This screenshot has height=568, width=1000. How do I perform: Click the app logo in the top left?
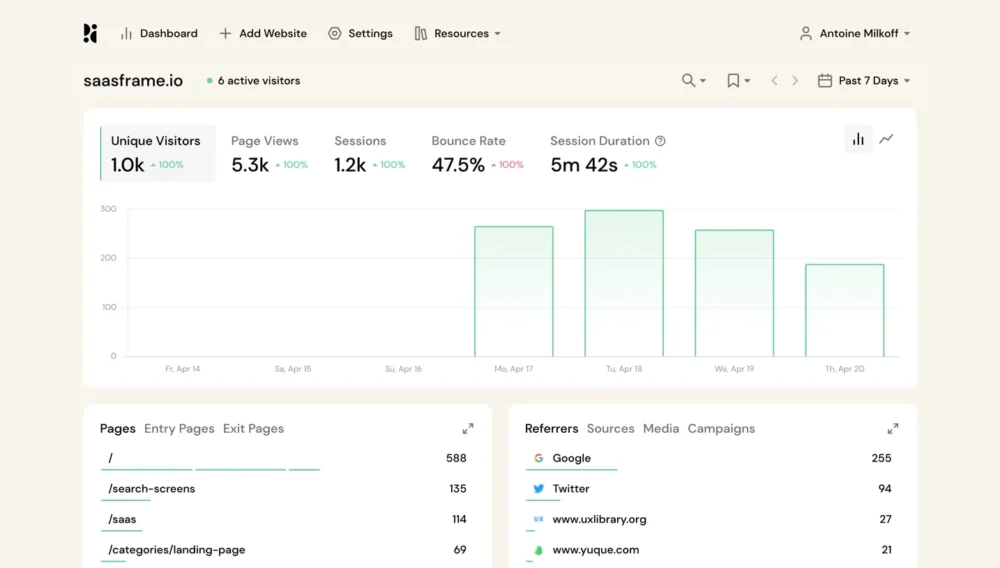90,33
